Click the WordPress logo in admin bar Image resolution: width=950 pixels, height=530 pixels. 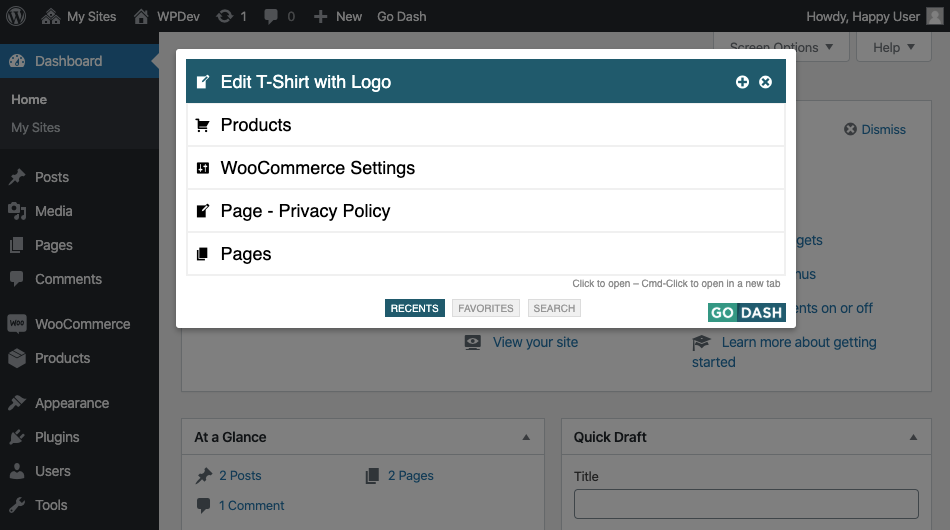click(16, 16)
